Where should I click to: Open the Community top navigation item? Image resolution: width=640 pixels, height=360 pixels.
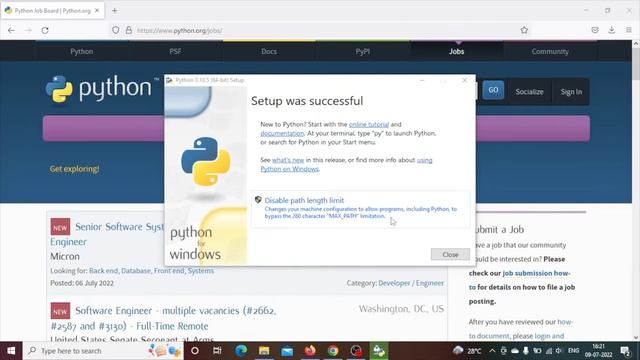tap(550, 51)
